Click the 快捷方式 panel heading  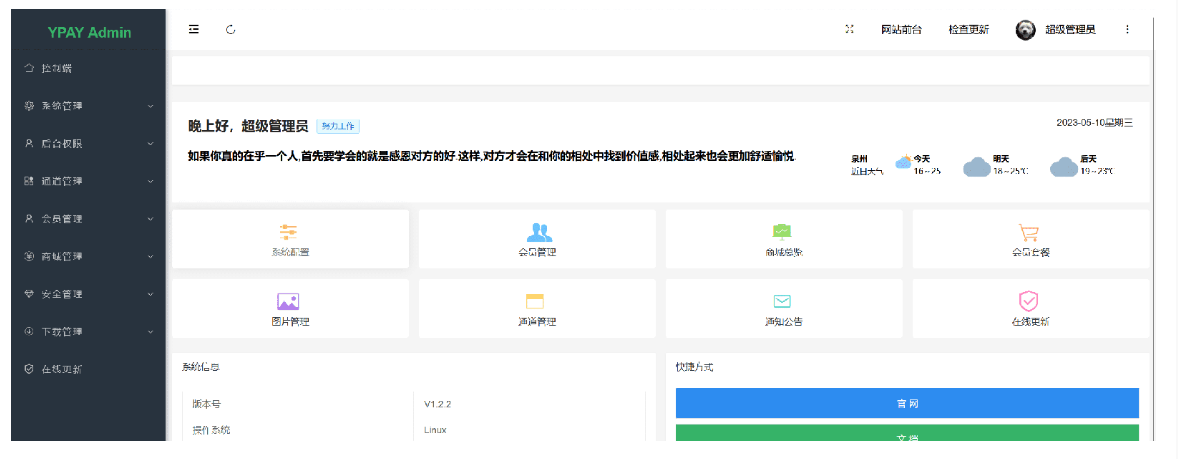pos(694,367)
